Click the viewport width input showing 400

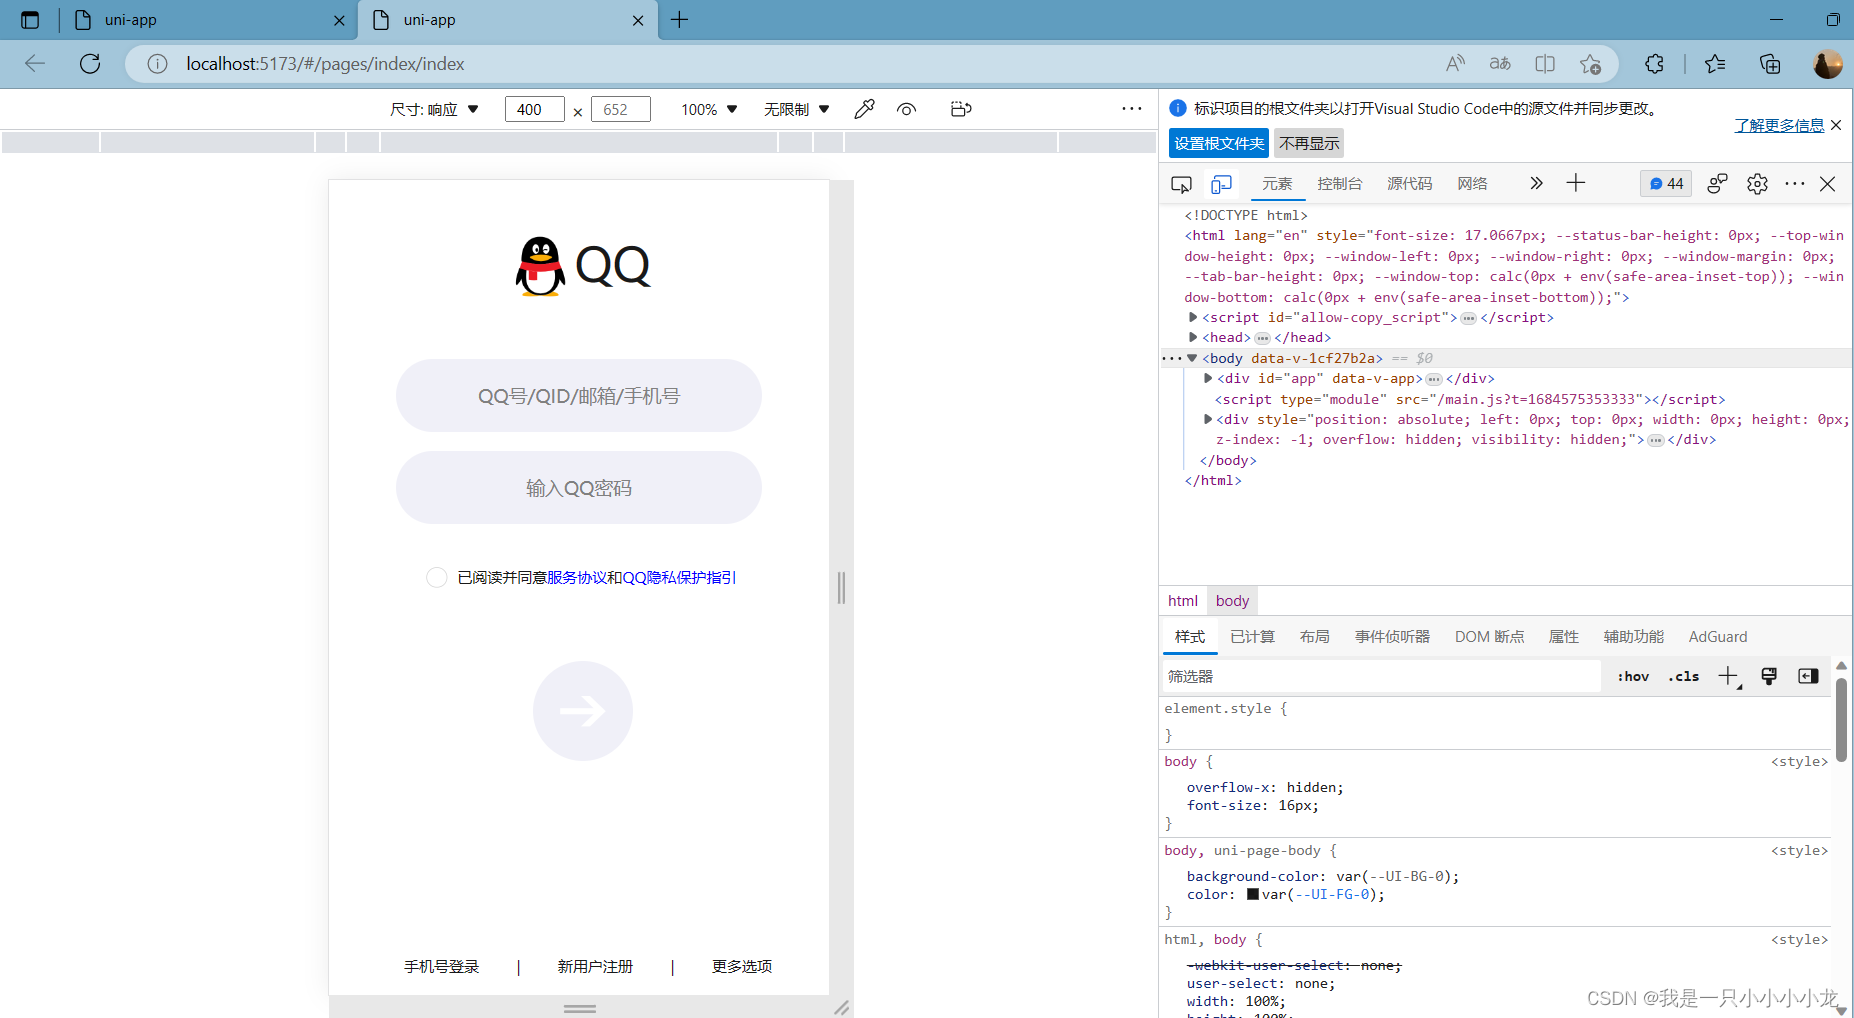click(x=533, y=109)
